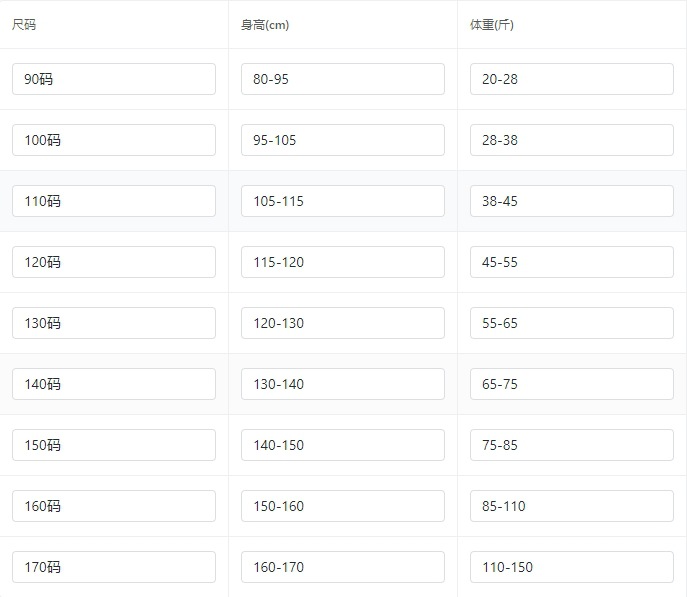This screenshot has width=687, height=597.
Task: Focus the 160-170 height field
Action: point(343,567)
